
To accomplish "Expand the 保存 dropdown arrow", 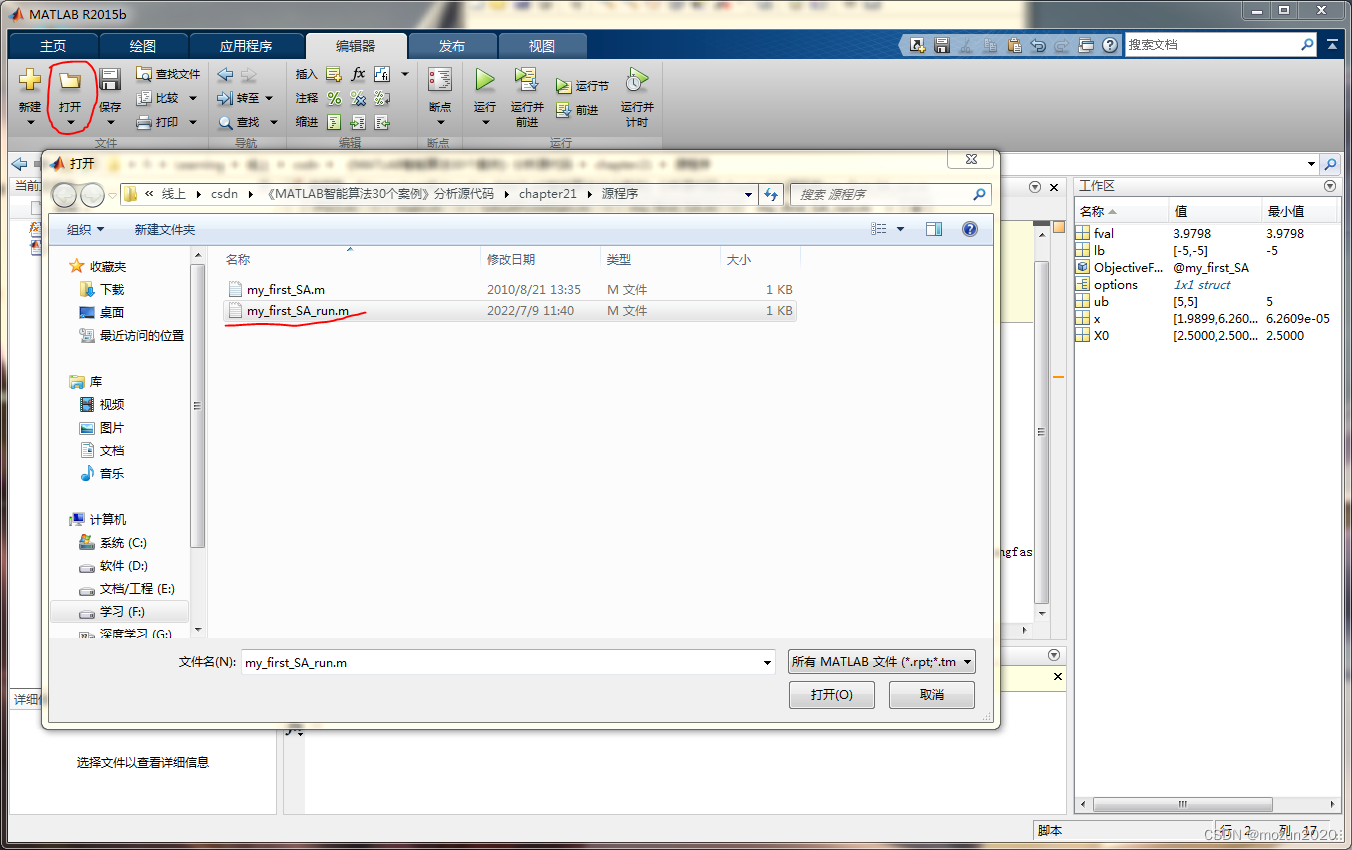I will pyautogui.click(x=110, y=124).
